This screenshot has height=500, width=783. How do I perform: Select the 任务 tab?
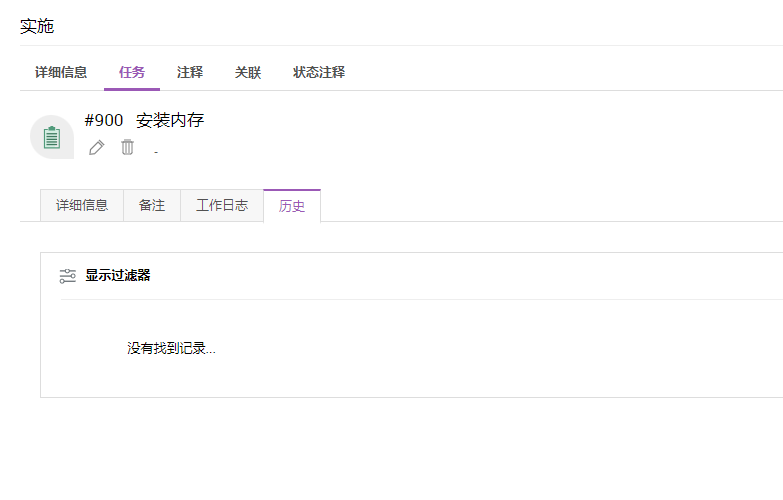pyautogui.click(x=132, y=72)
